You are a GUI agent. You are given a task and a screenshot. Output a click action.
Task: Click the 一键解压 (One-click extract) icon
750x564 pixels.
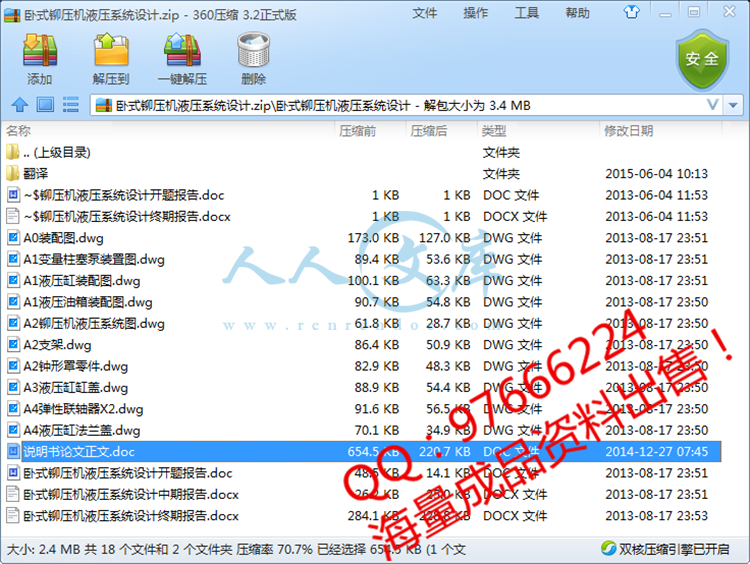pos(182,50)
